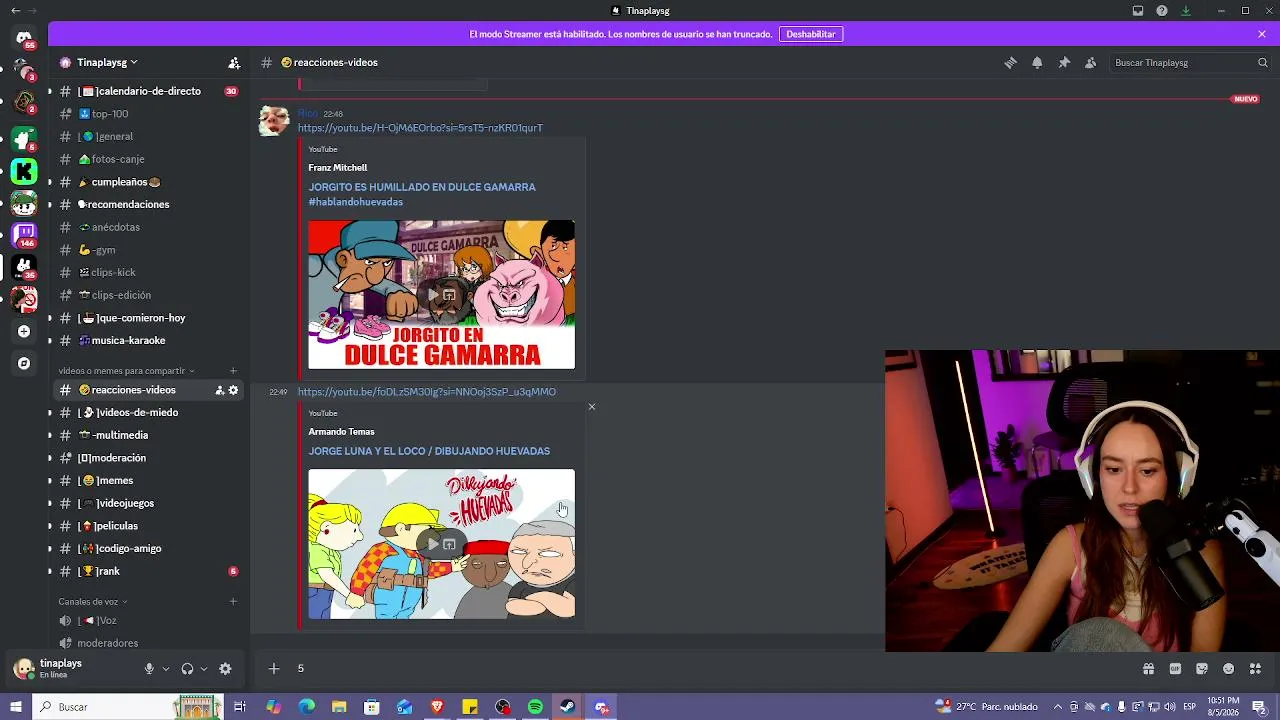Attach a file with the plus button
This screenshot has width=1280, height=720.
click(274, 669)
